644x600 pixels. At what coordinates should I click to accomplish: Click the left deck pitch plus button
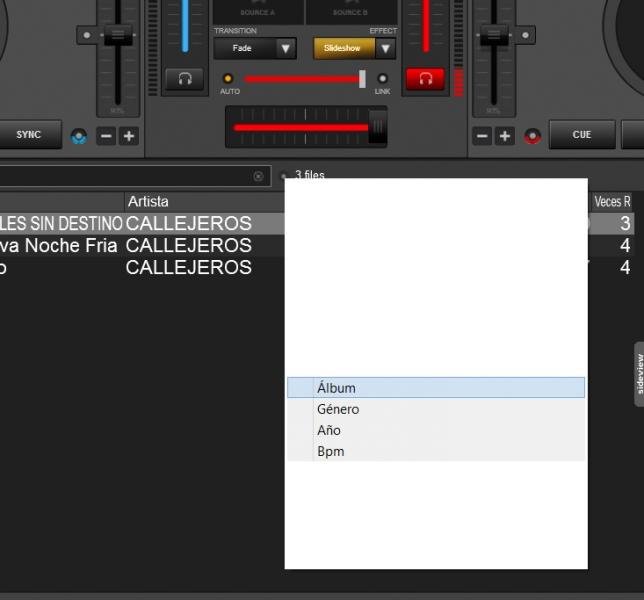tap(128, 136)
